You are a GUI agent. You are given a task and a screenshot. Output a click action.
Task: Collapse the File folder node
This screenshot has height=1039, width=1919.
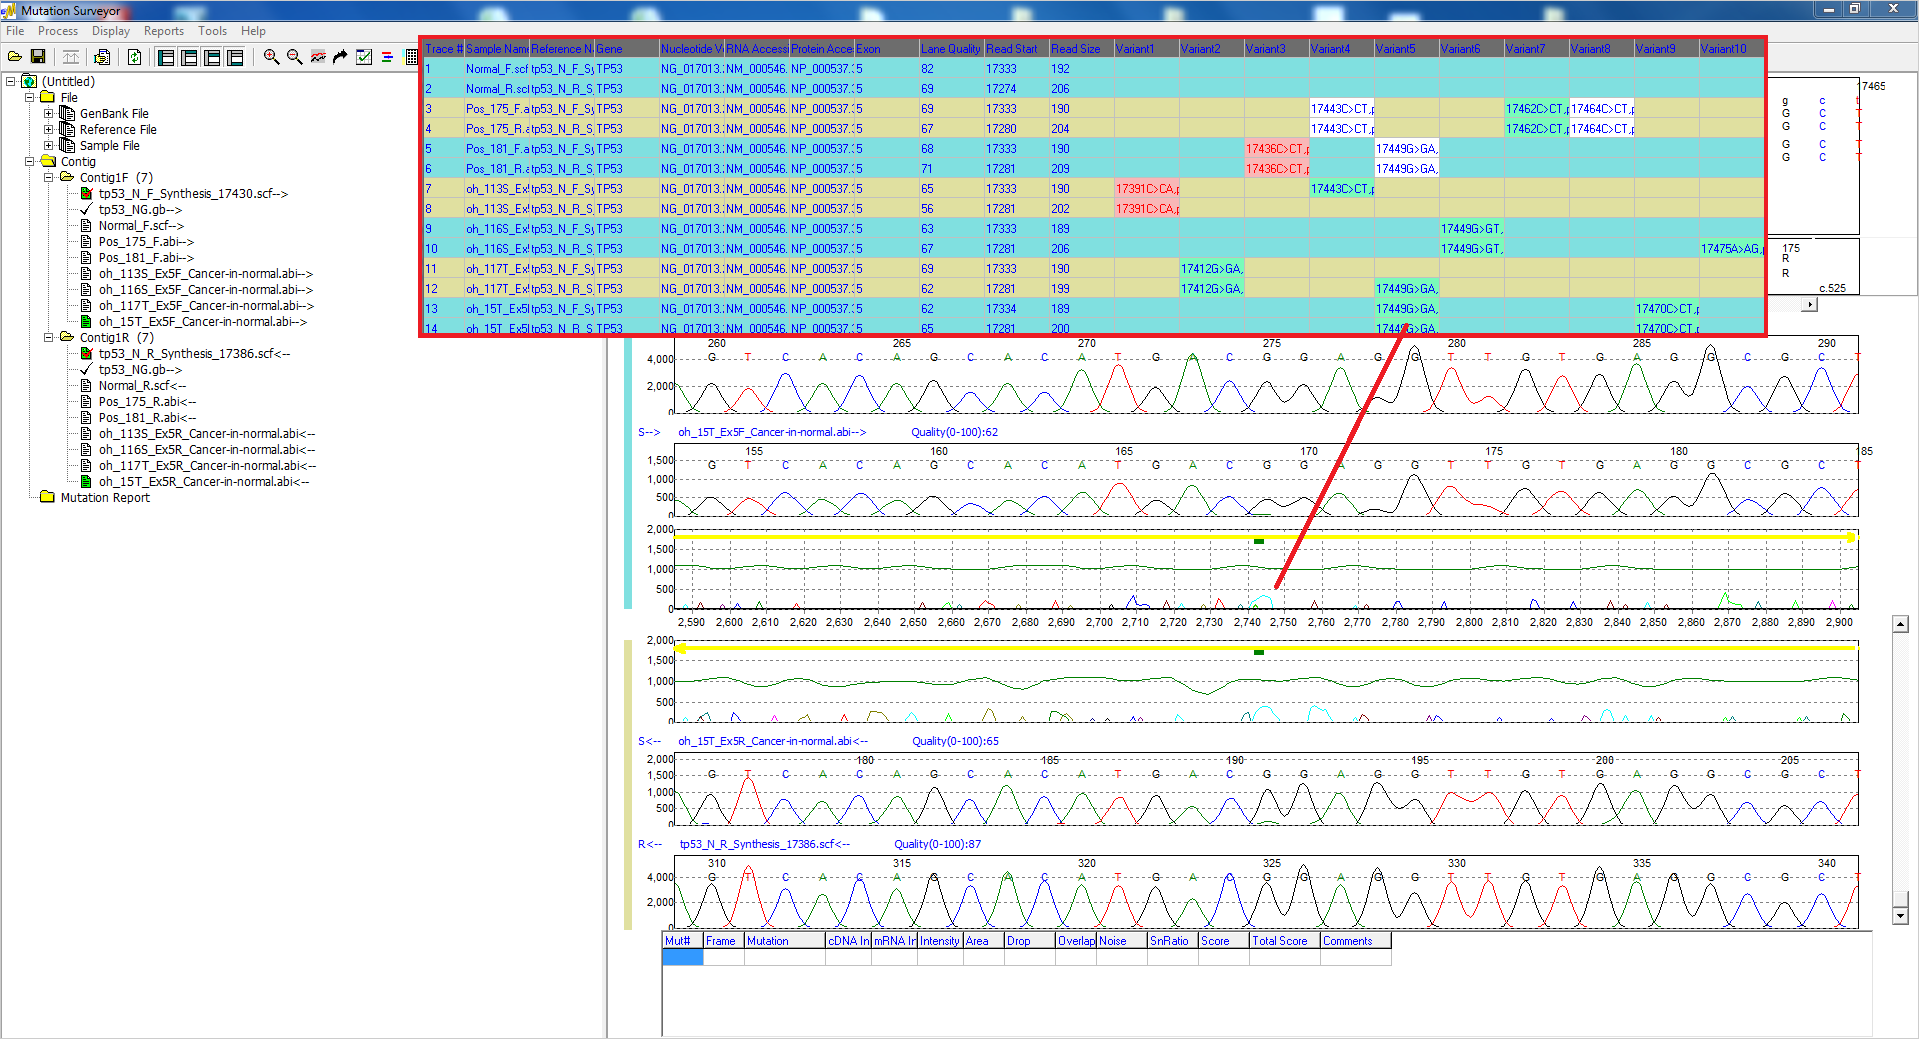point(29,97)
